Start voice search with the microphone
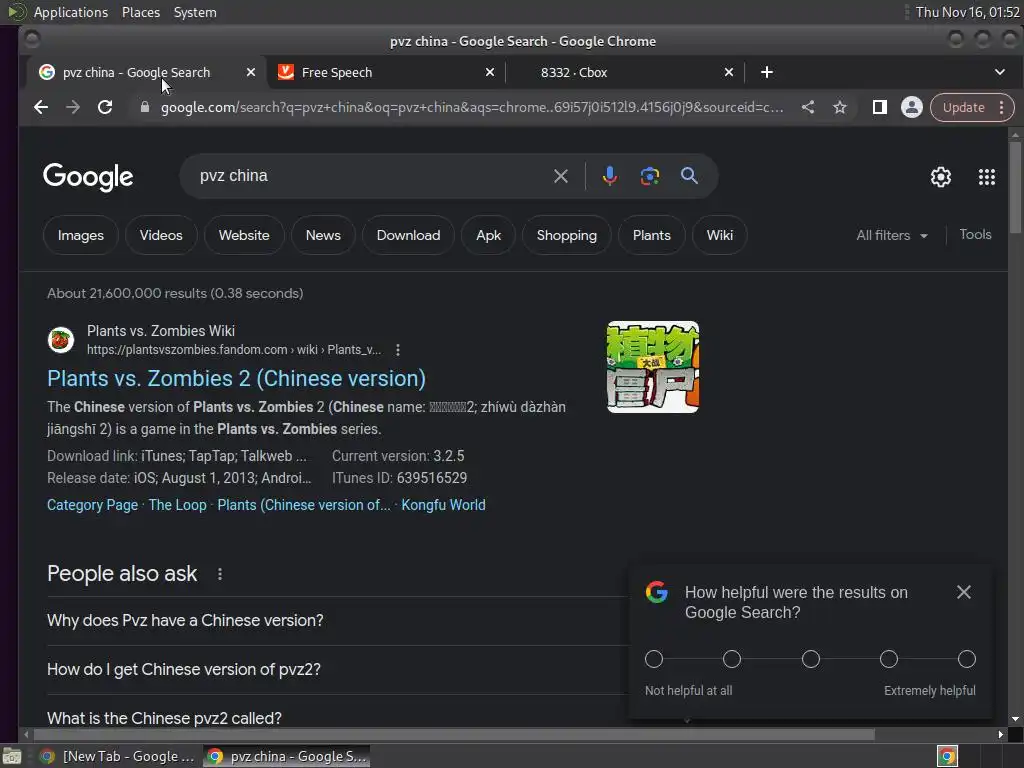 point(609,176)
